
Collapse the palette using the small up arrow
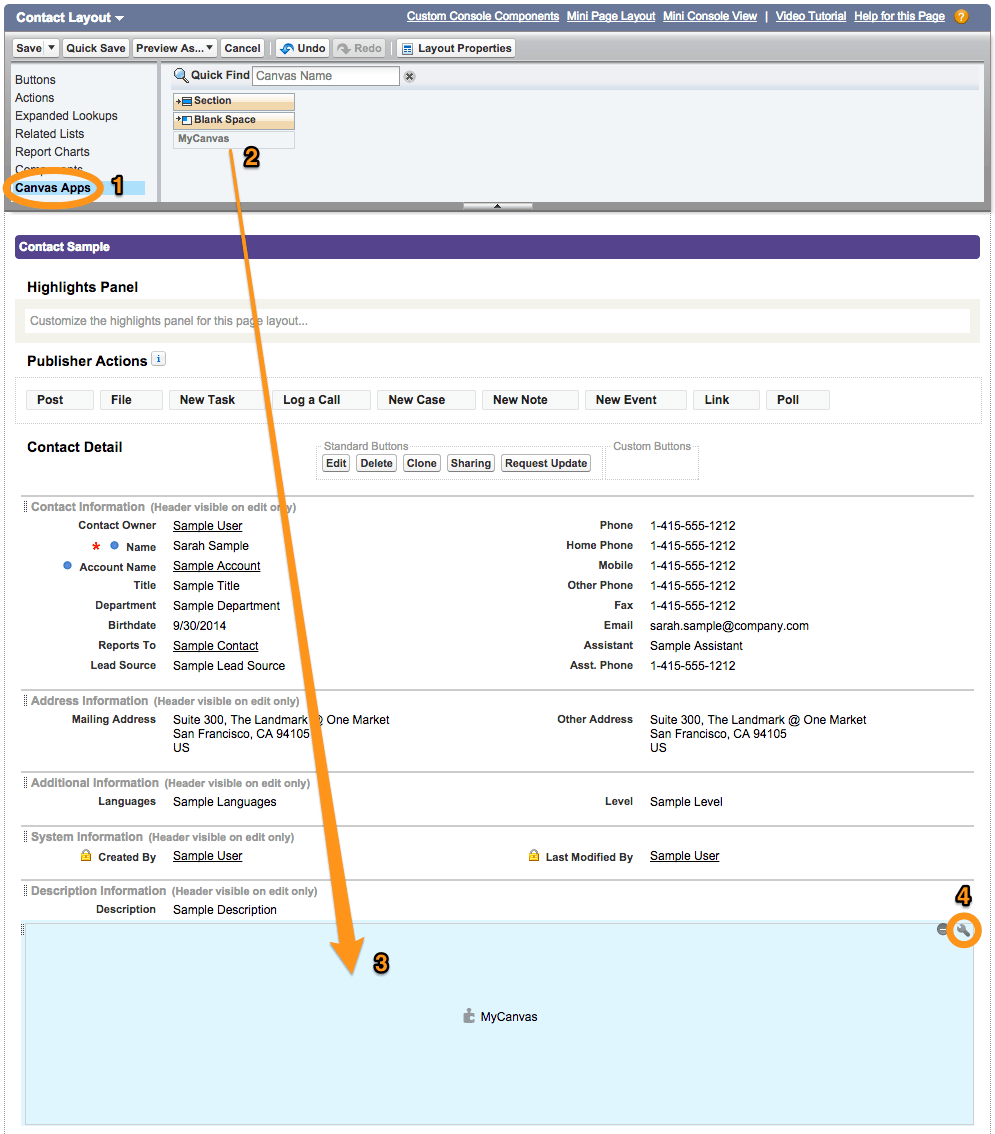[497, 204]
